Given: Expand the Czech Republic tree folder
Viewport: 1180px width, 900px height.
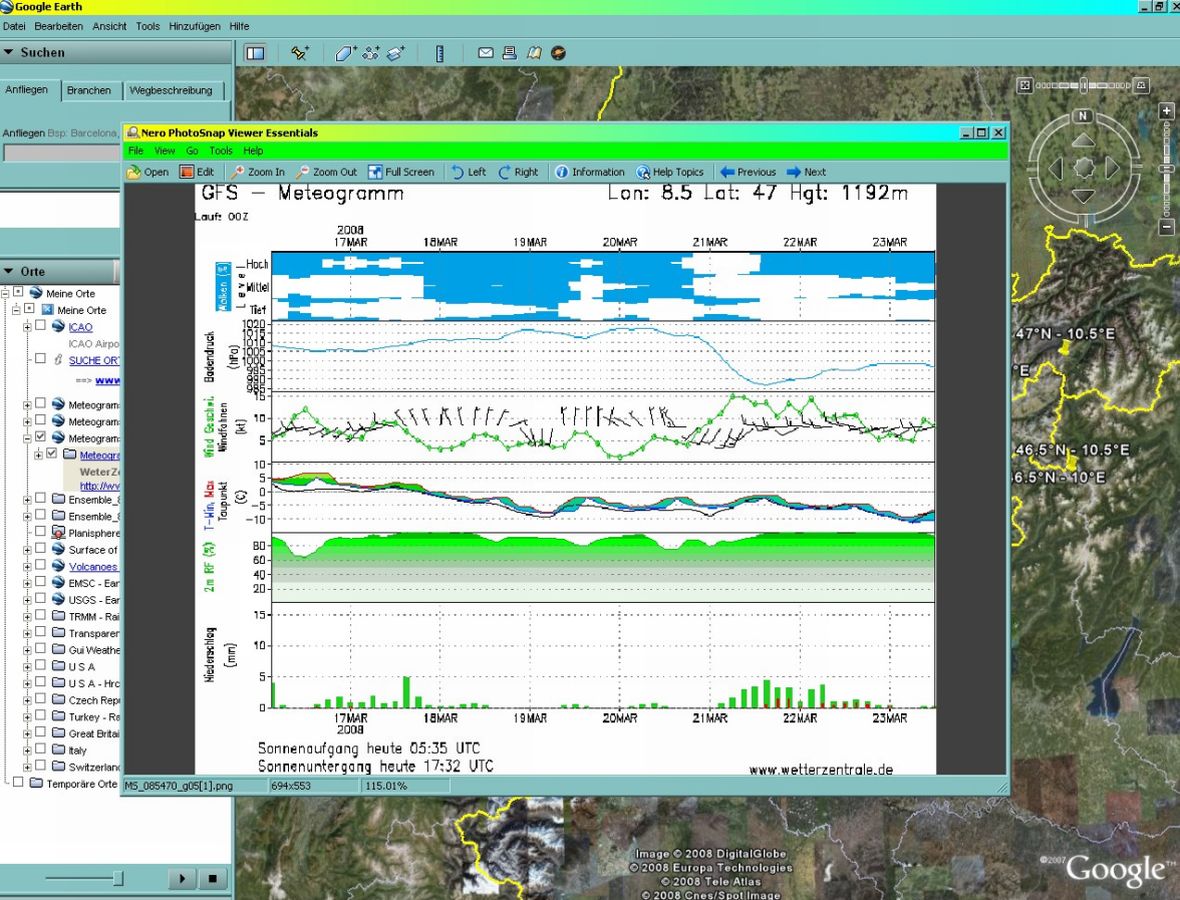Looking at the screenshot, I should coord(27,700).
